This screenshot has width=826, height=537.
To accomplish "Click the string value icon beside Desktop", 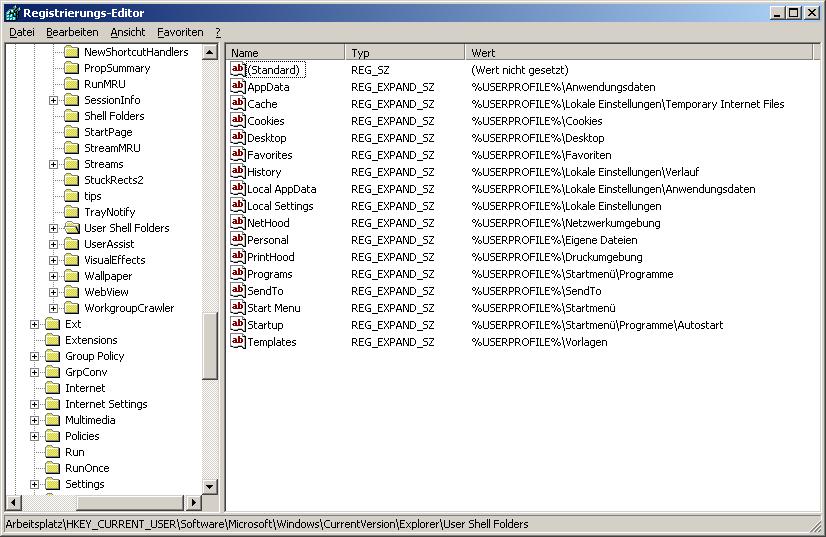I will (x=238, y=138).
